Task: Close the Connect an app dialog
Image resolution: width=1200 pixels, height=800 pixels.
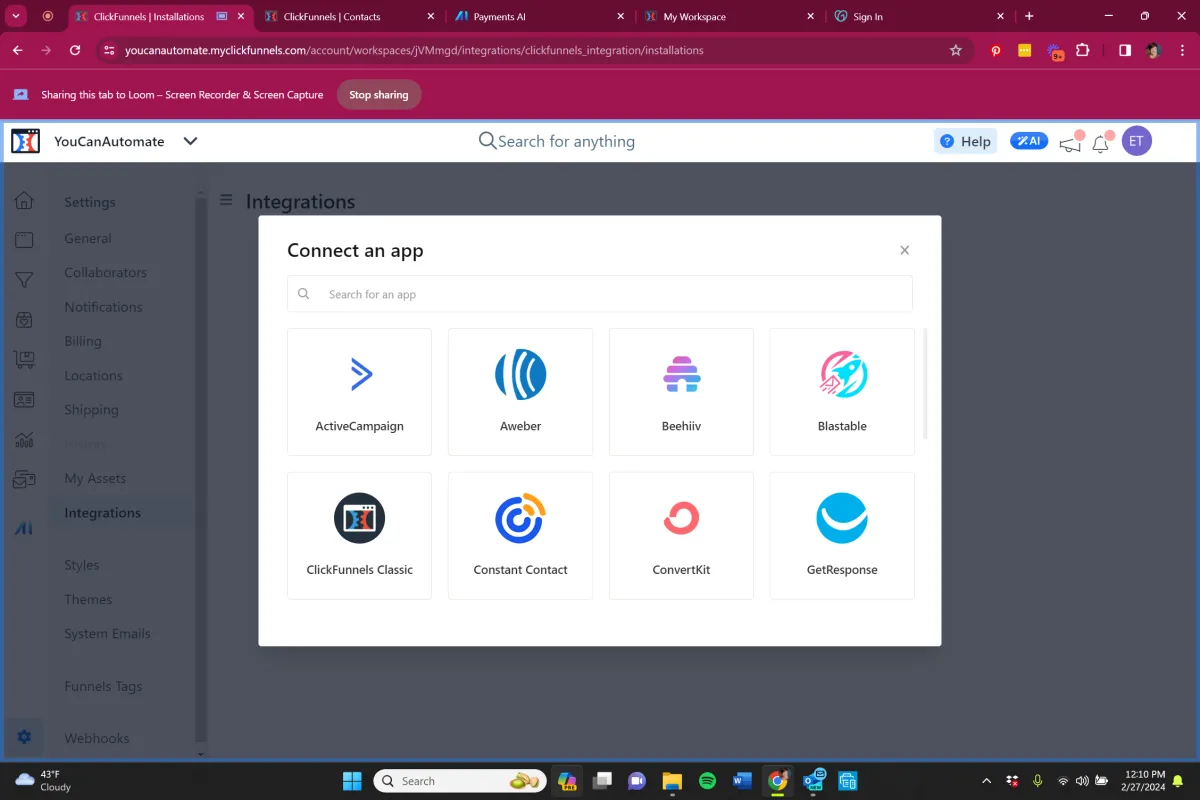Action: [x=904, y=250]
